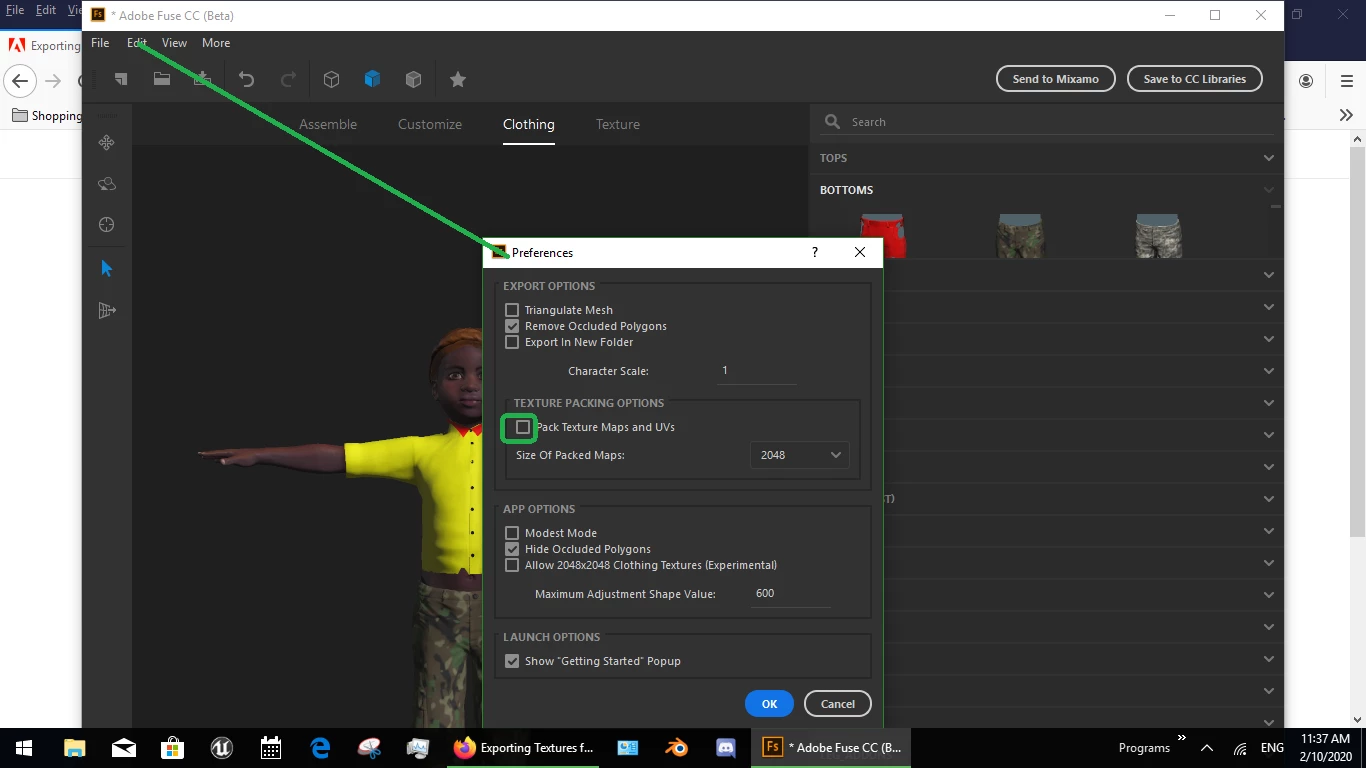Select the blue shaded cube view icon
Image resolution: width=1366 pixels, height=768 pixels.
372,79
